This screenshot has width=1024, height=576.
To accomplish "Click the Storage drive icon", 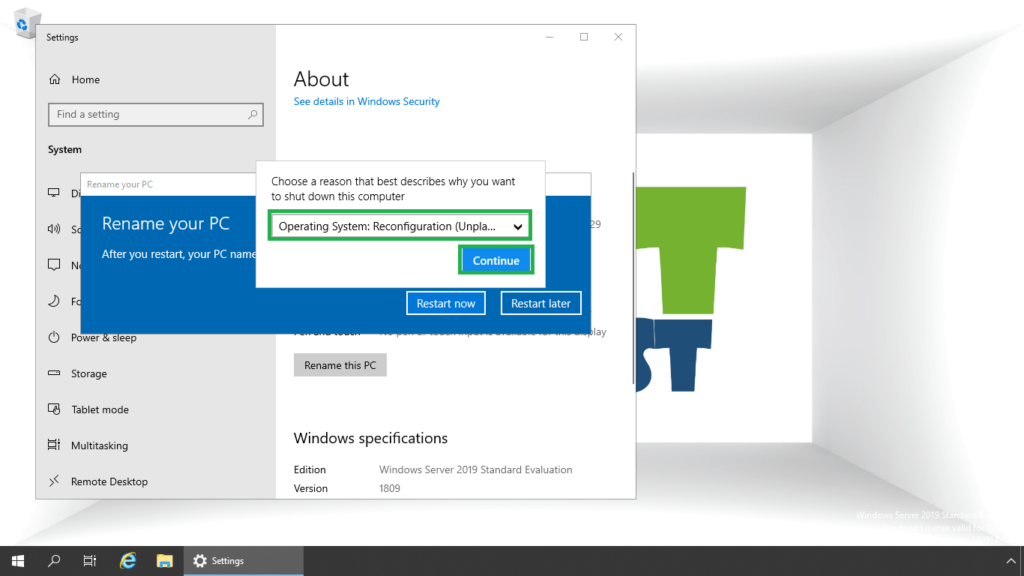I will [54, 373].
